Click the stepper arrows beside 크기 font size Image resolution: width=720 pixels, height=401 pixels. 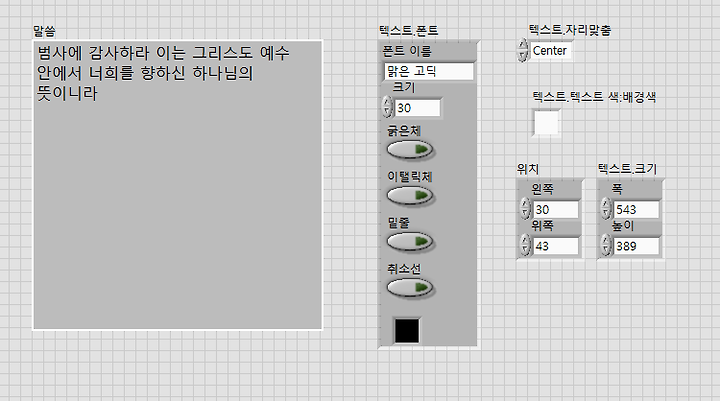point(387,107)
